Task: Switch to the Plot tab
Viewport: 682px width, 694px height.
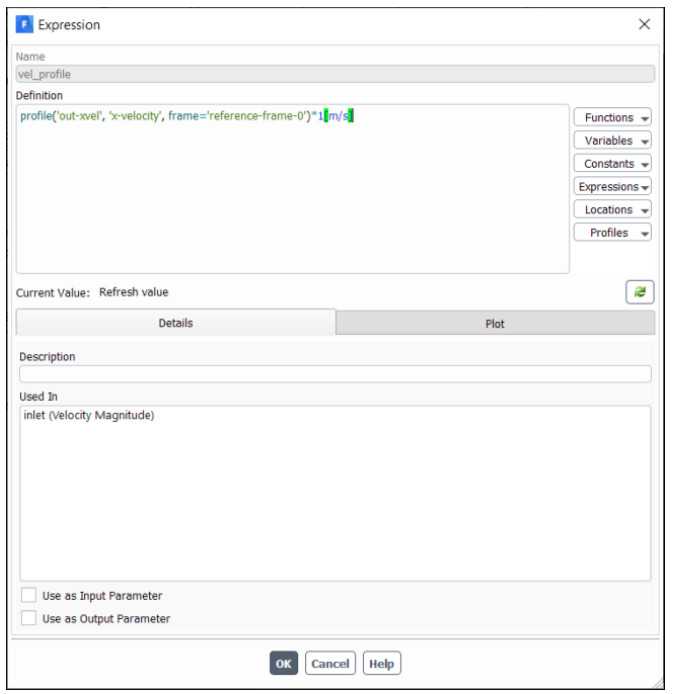Action: pos(495,324)
